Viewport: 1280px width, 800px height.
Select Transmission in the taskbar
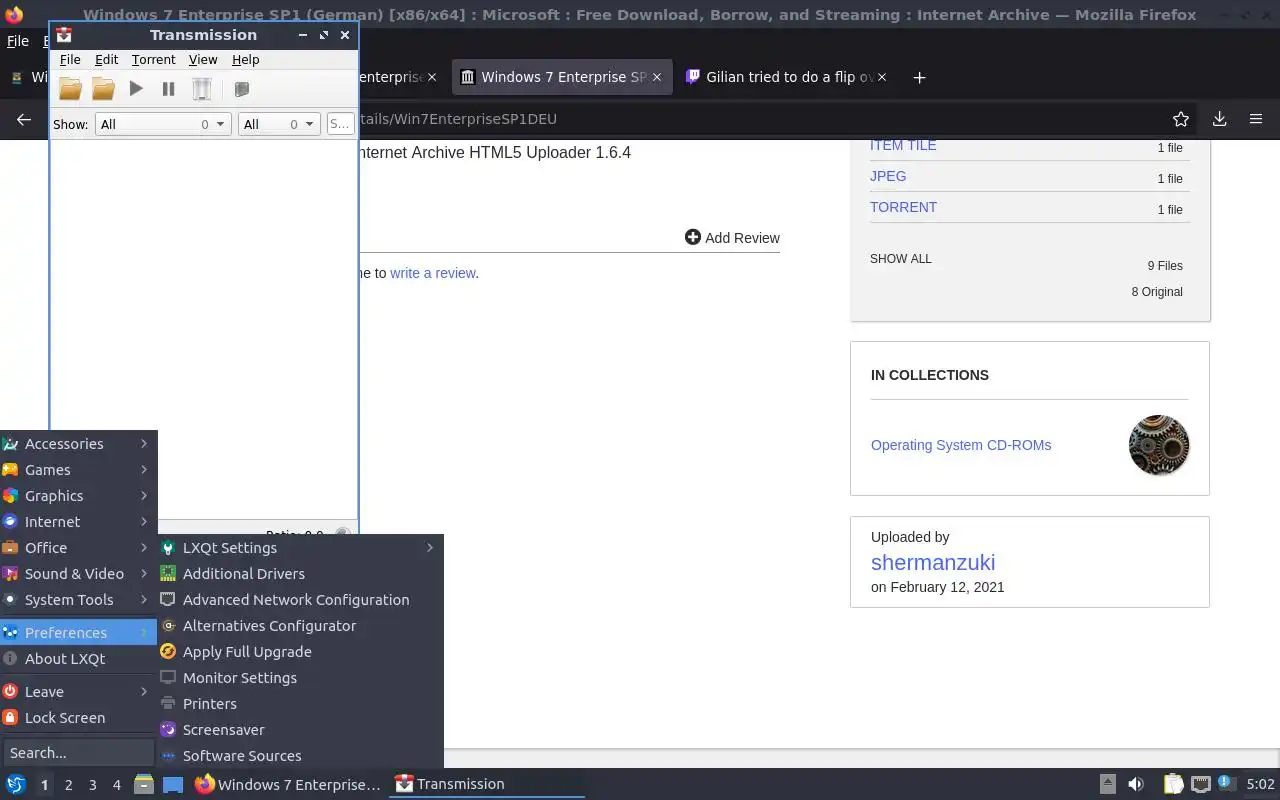pyautogui.click(x=486, y=784)
